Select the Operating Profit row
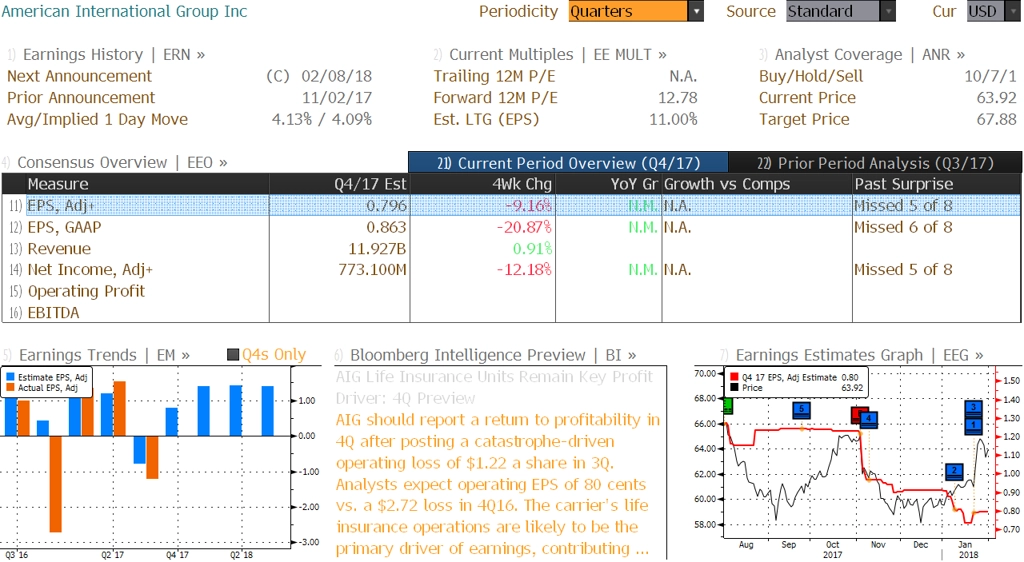This screenshot has height=562, width=1024. pos(511,291)
